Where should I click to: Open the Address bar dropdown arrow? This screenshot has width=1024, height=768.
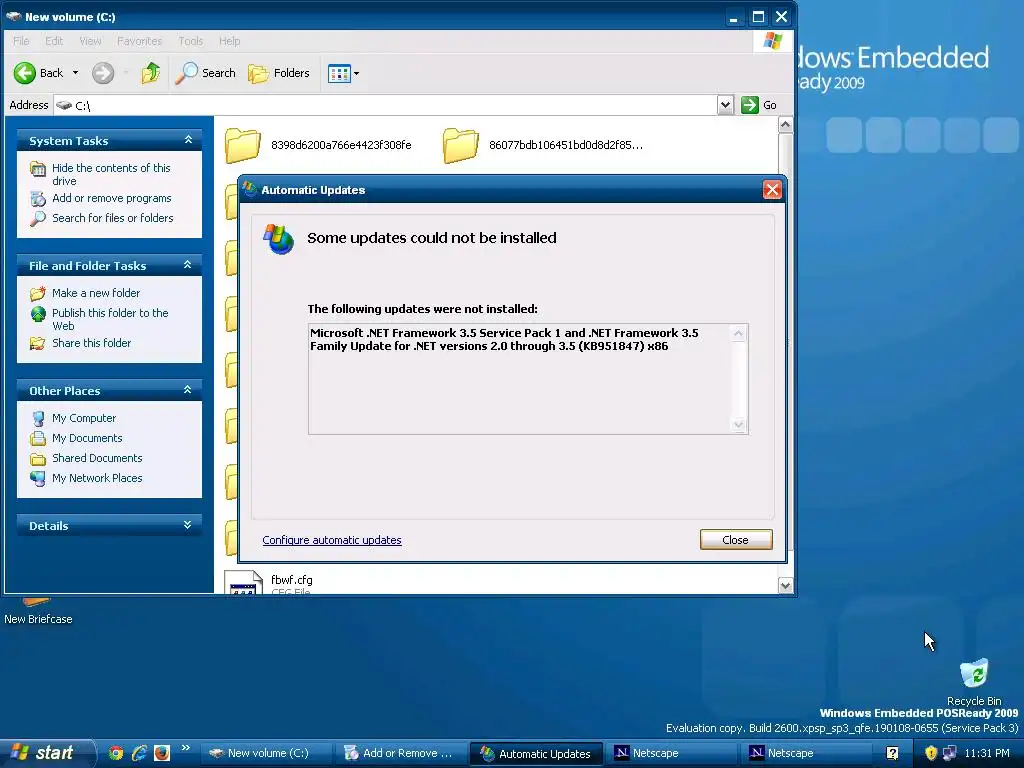coord(725,105)
